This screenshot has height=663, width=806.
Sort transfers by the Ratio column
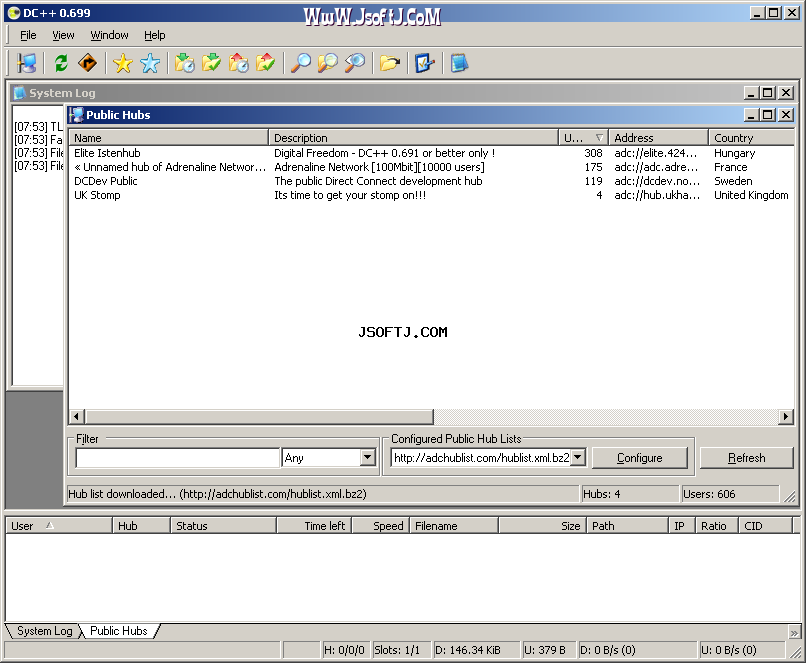pyautogui.click(x=717, y=526)
